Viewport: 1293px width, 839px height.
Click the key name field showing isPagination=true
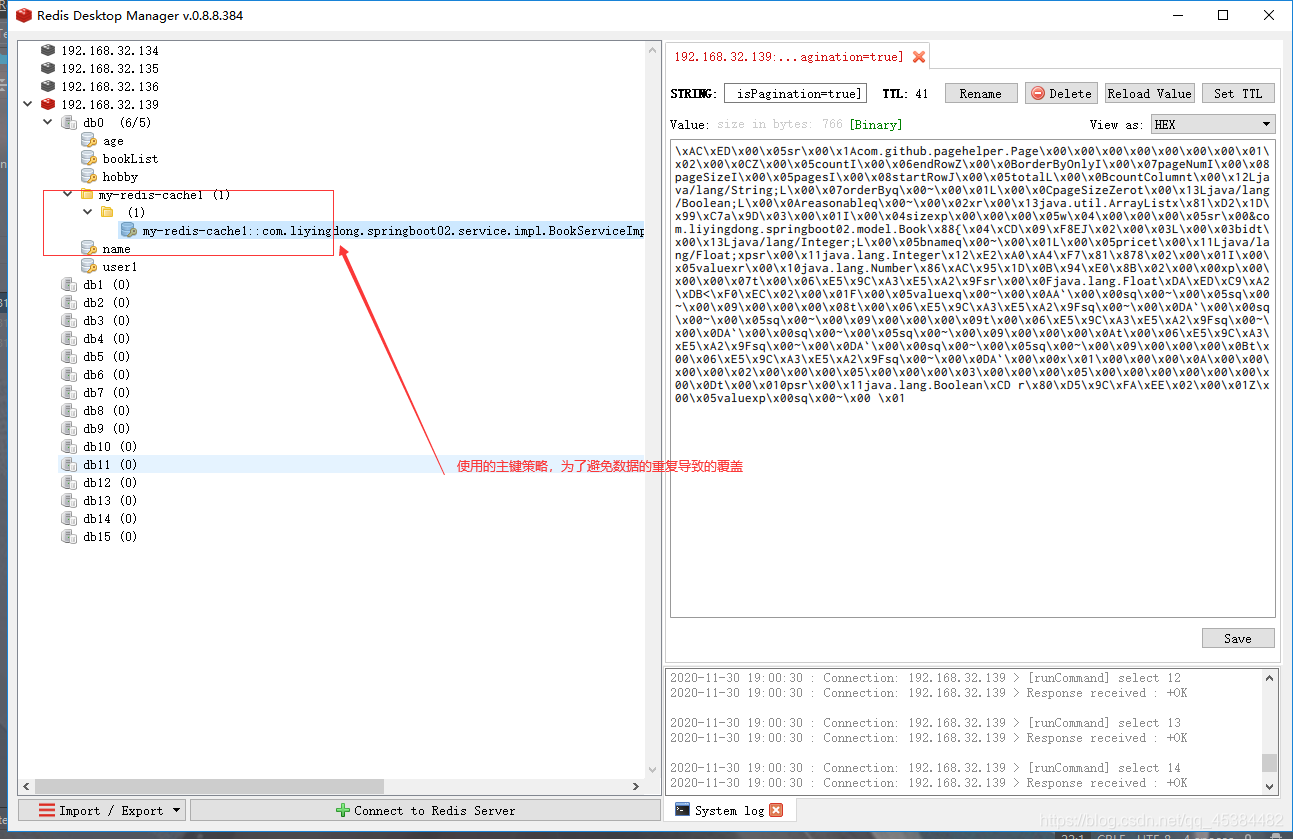coord(795,92)
